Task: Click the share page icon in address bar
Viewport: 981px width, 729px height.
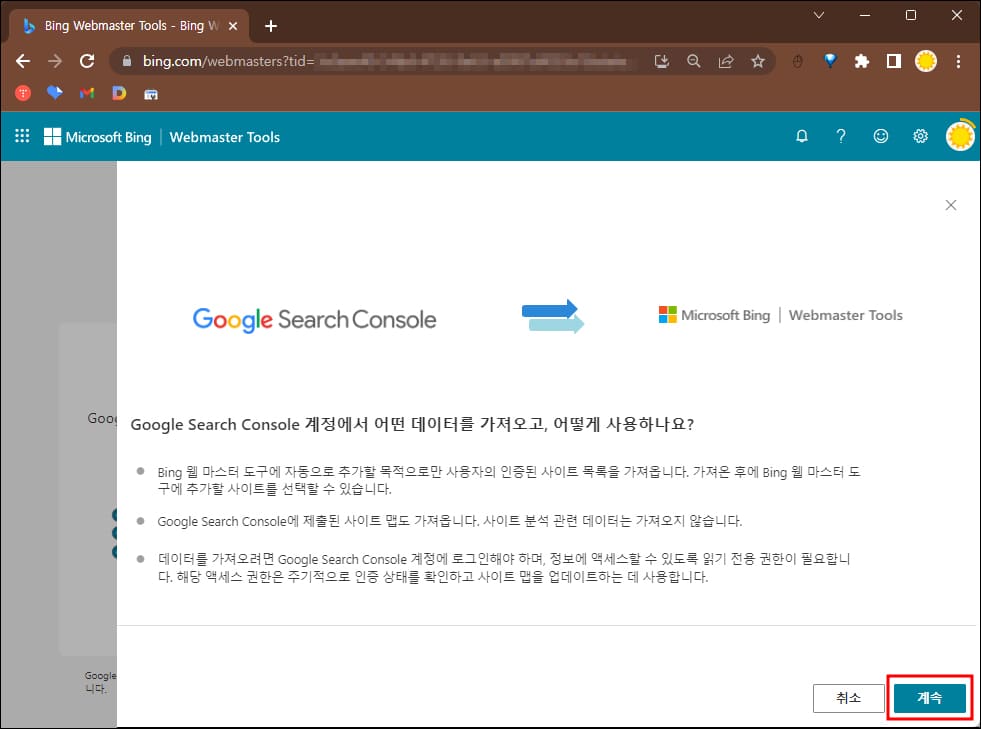Action: click(x=726, y=61)
